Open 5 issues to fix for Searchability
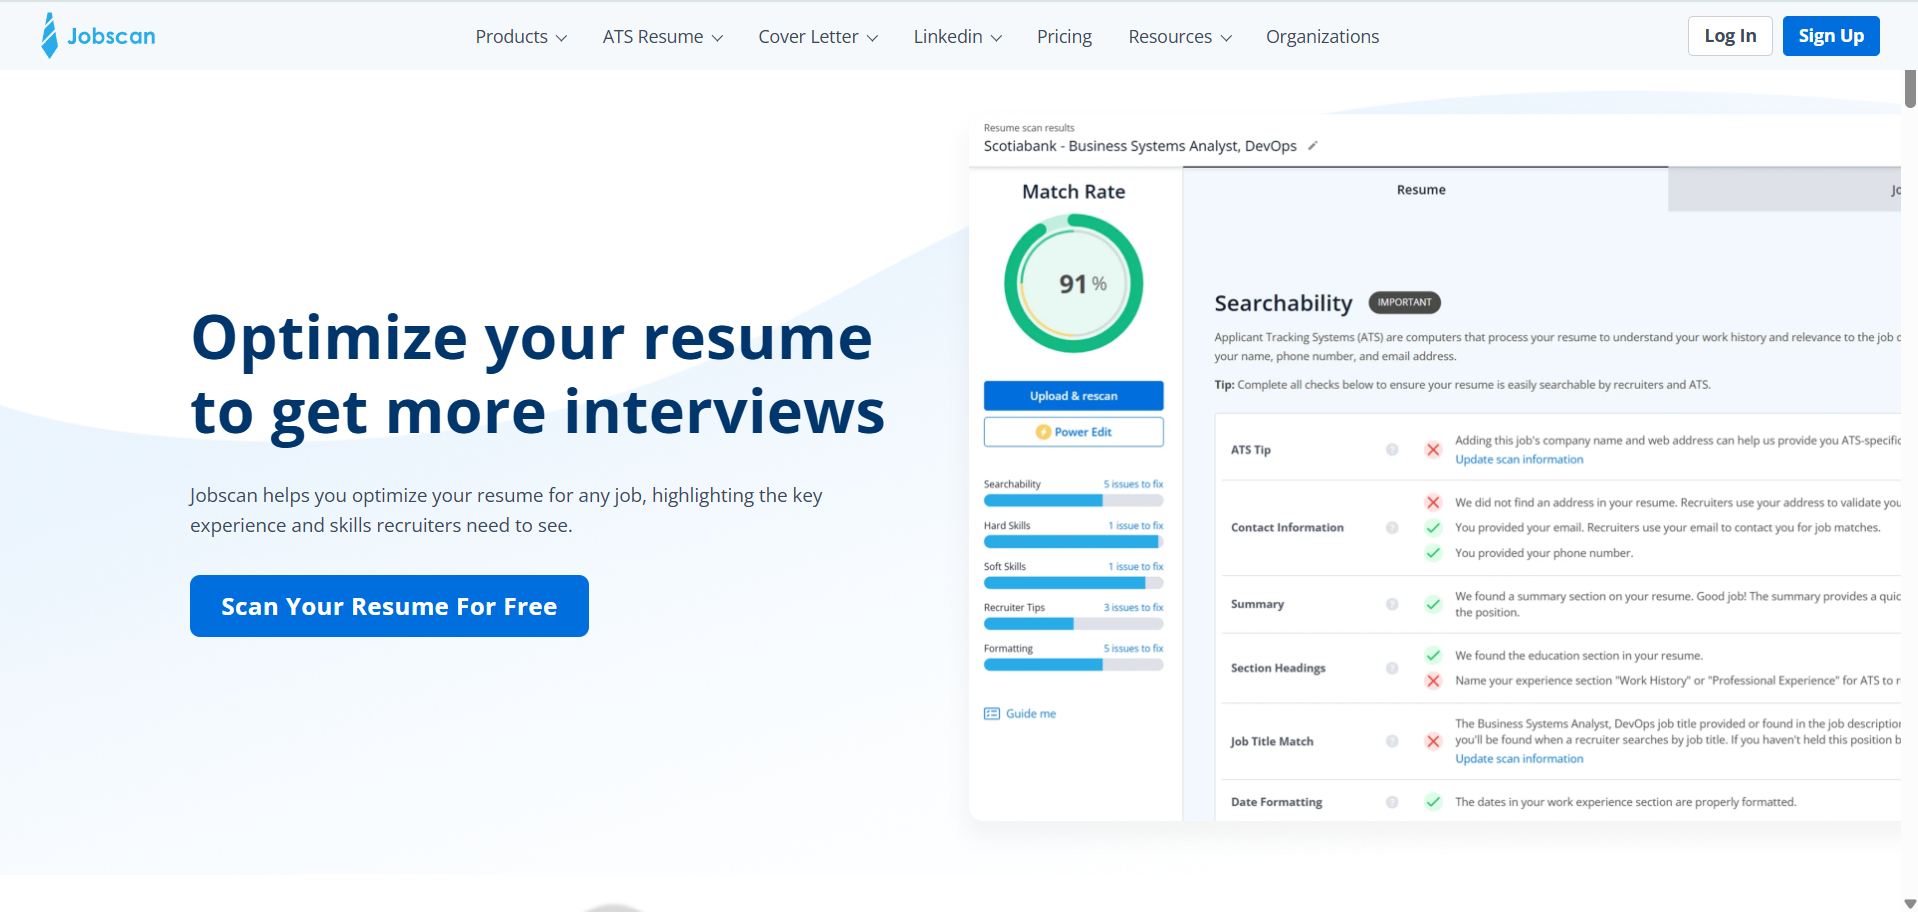The width and height of the screenshot is (1918, 912). [x=1133, y=484]
